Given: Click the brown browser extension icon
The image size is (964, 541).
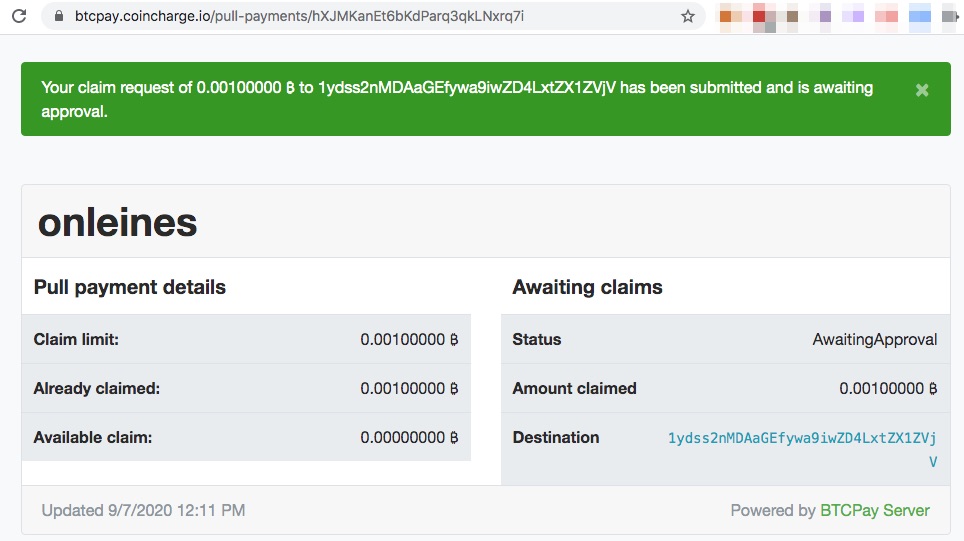Looking at the screenshot, I should [x=792, y=17].
